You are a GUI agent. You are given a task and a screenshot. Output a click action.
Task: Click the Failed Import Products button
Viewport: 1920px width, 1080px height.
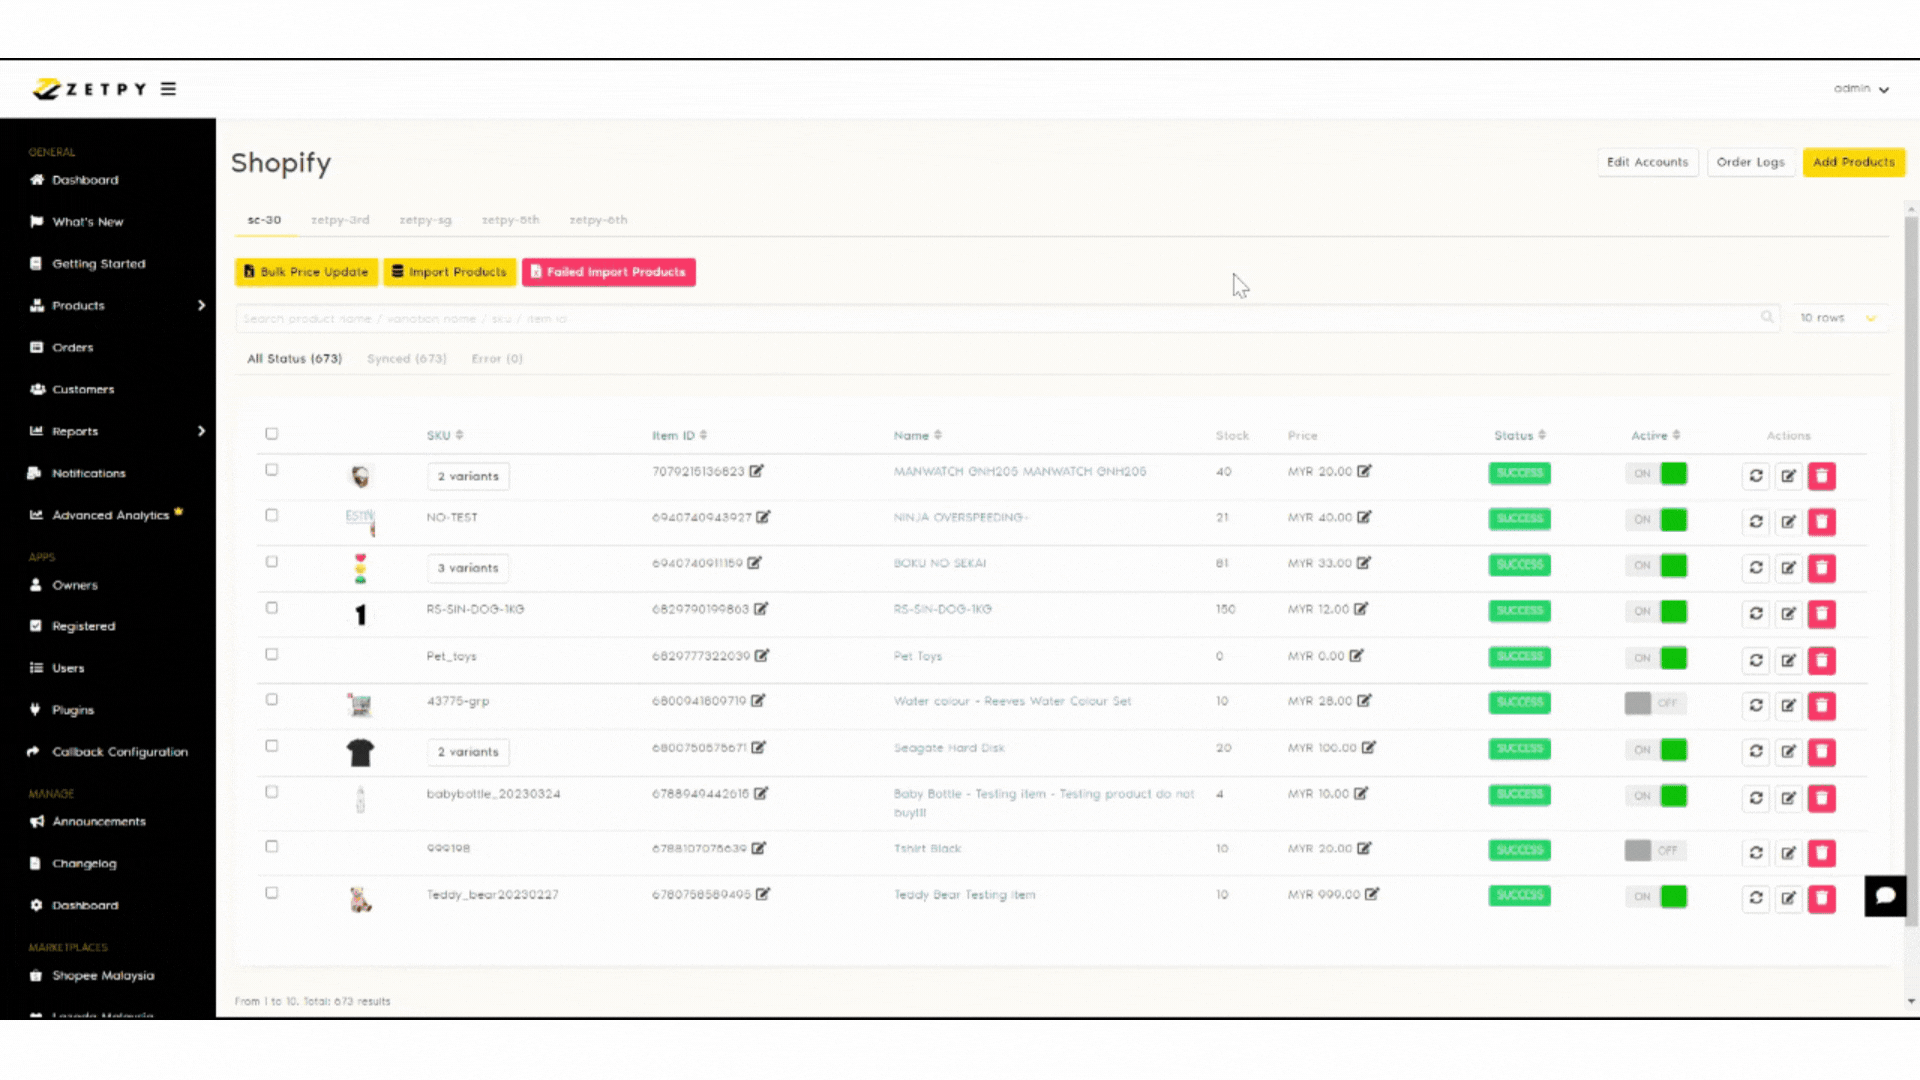[x=608, y=272]
